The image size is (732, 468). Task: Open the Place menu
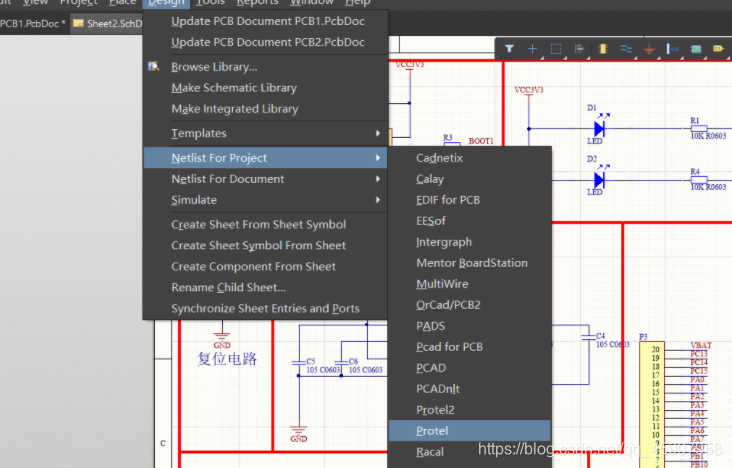[x=122, y=3]
